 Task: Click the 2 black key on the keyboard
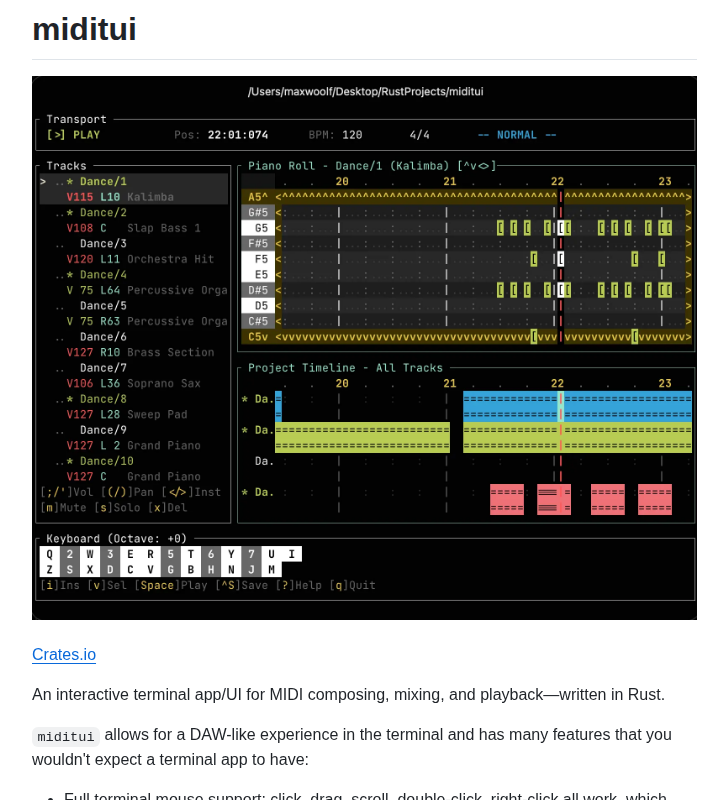point(70,555)
